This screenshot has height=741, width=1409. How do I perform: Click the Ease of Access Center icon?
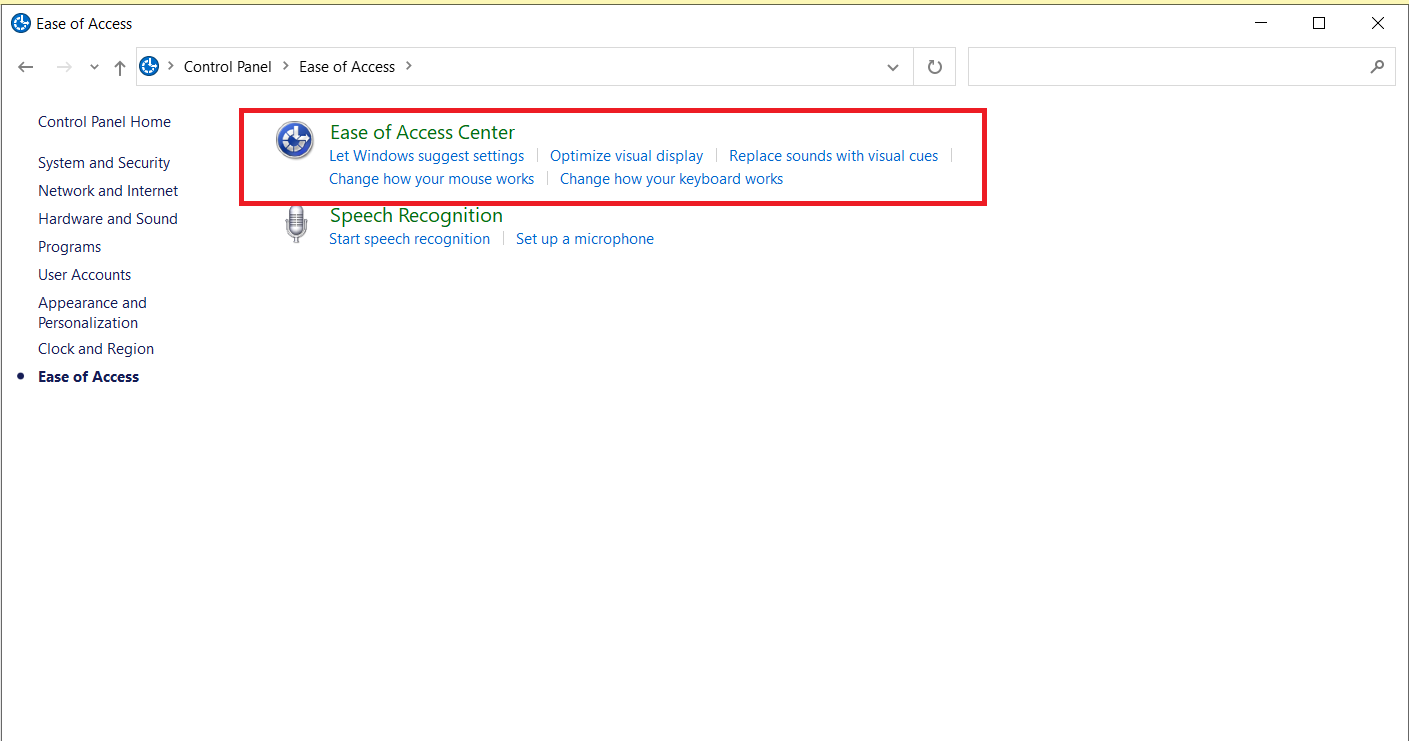pyautogui.click(x=295, y=141)
